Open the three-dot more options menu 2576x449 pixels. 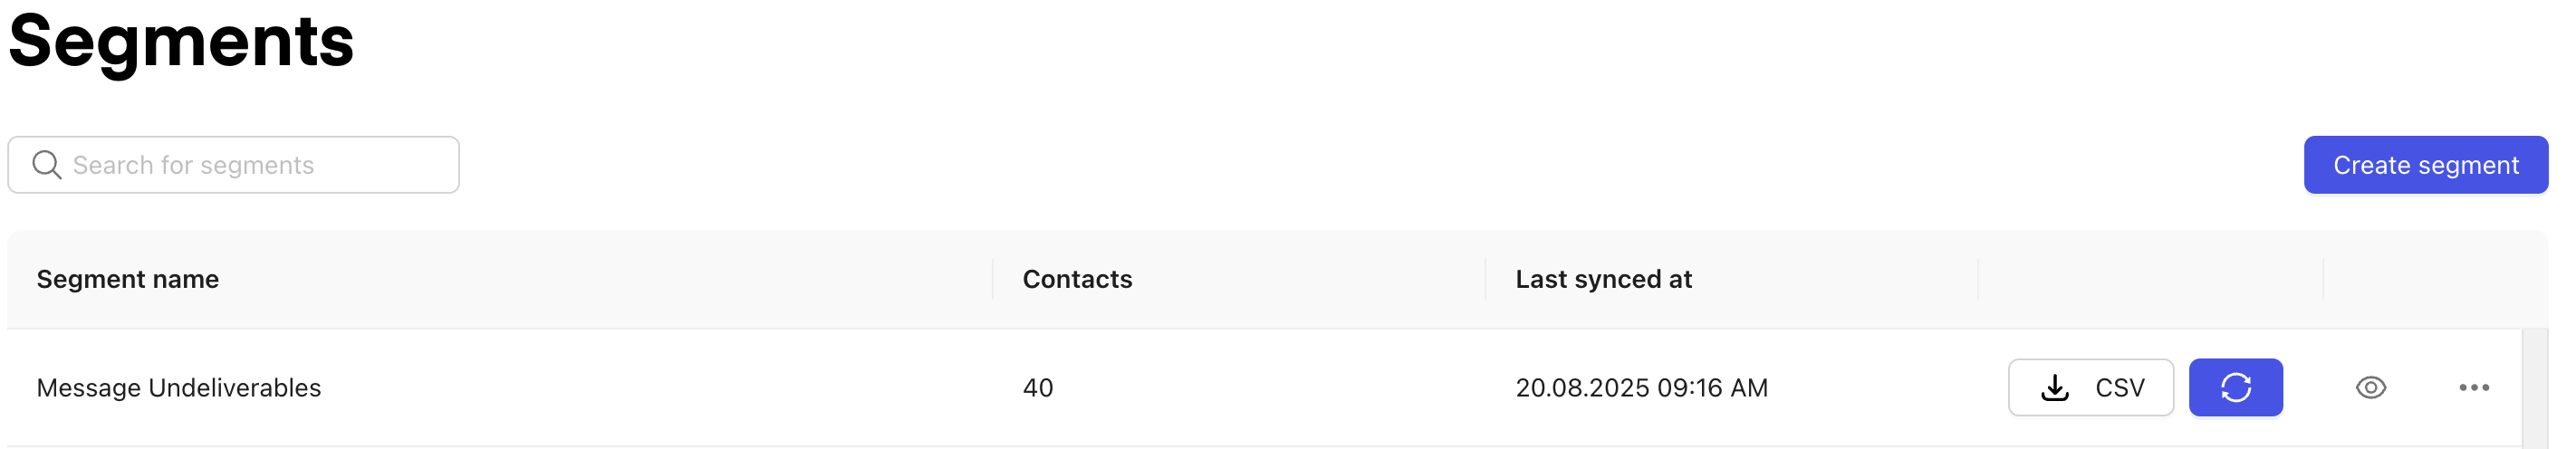point(2473,388)
